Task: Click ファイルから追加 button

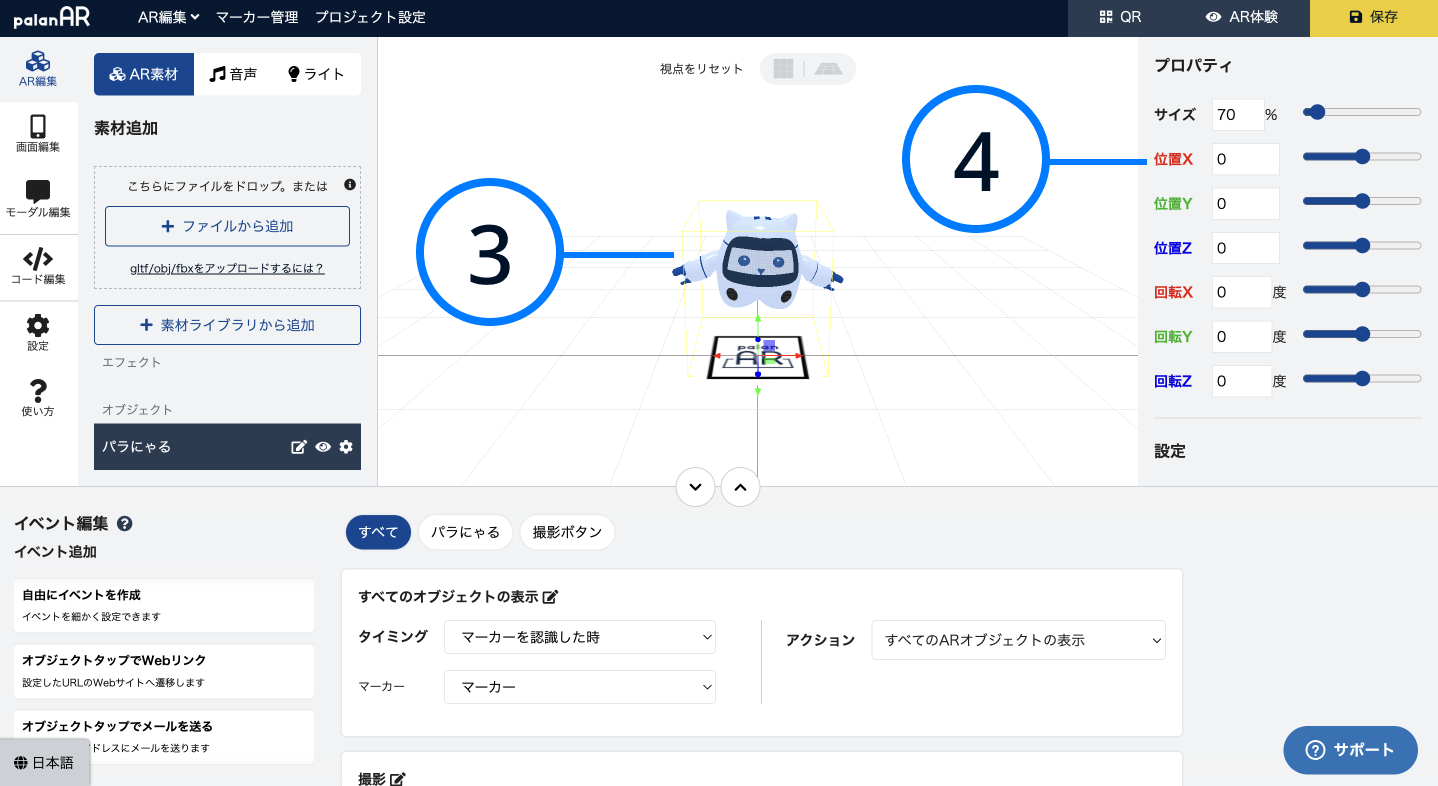Action: 227,226
